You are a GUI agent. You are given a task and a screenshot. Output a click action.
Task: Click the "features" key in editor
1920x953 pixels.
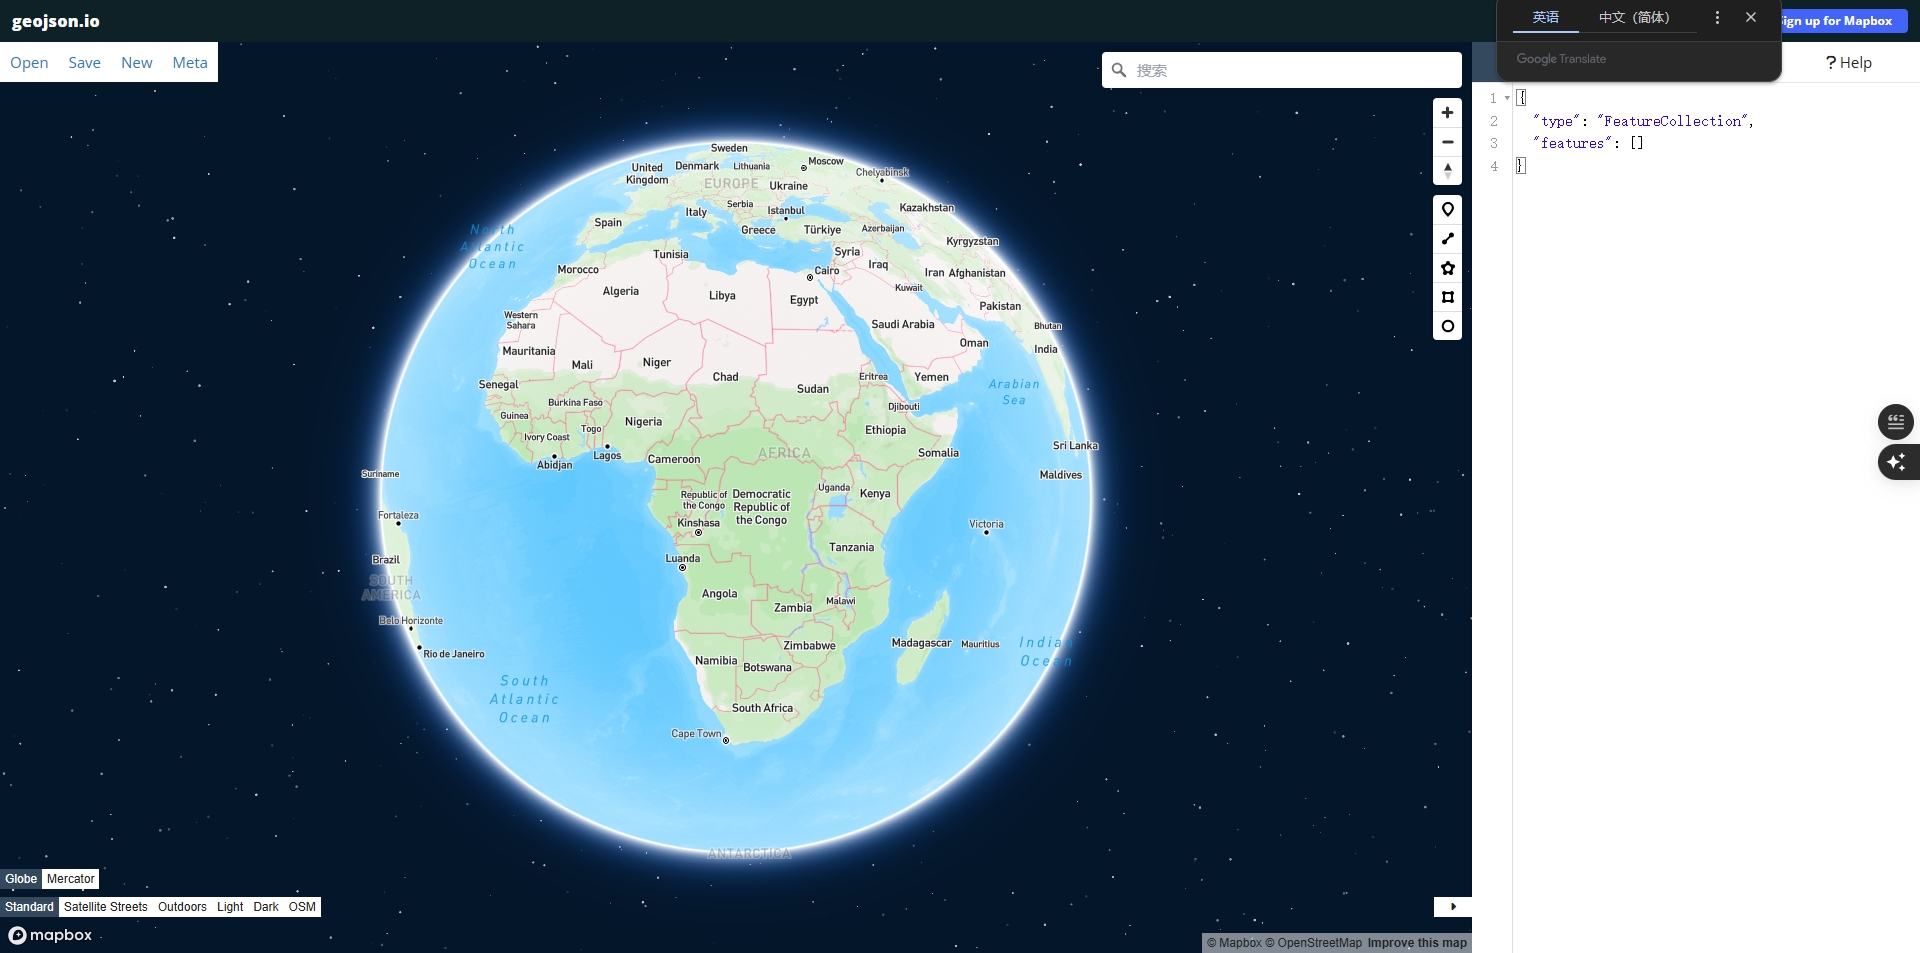tap(1572, 143)
